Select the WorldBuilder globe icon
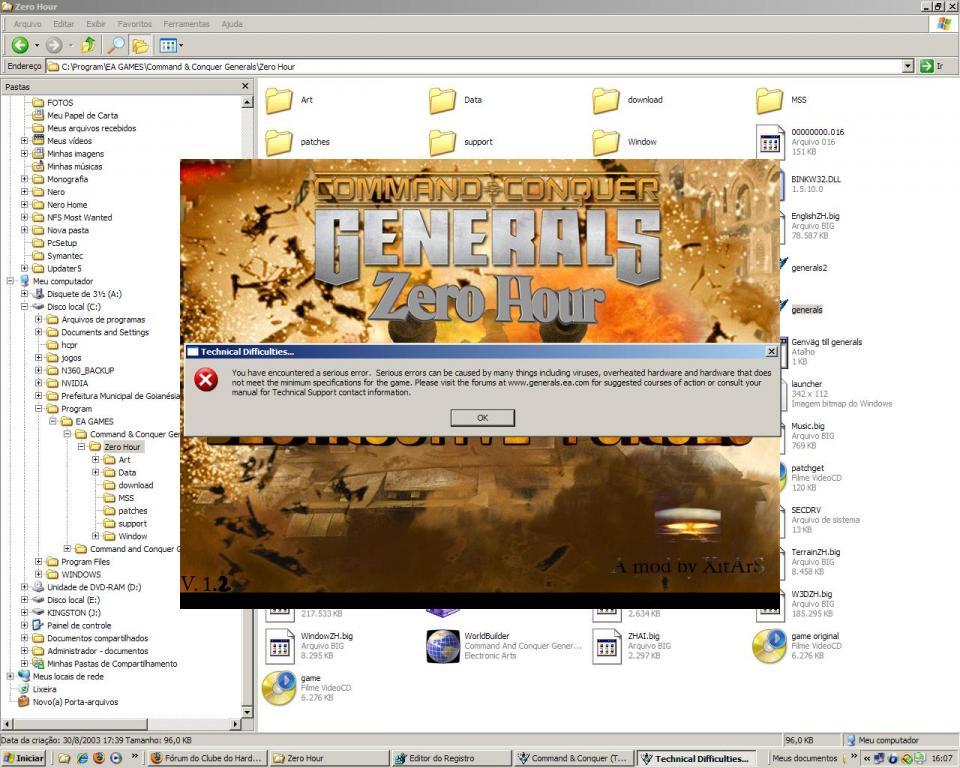 [443, 646]
